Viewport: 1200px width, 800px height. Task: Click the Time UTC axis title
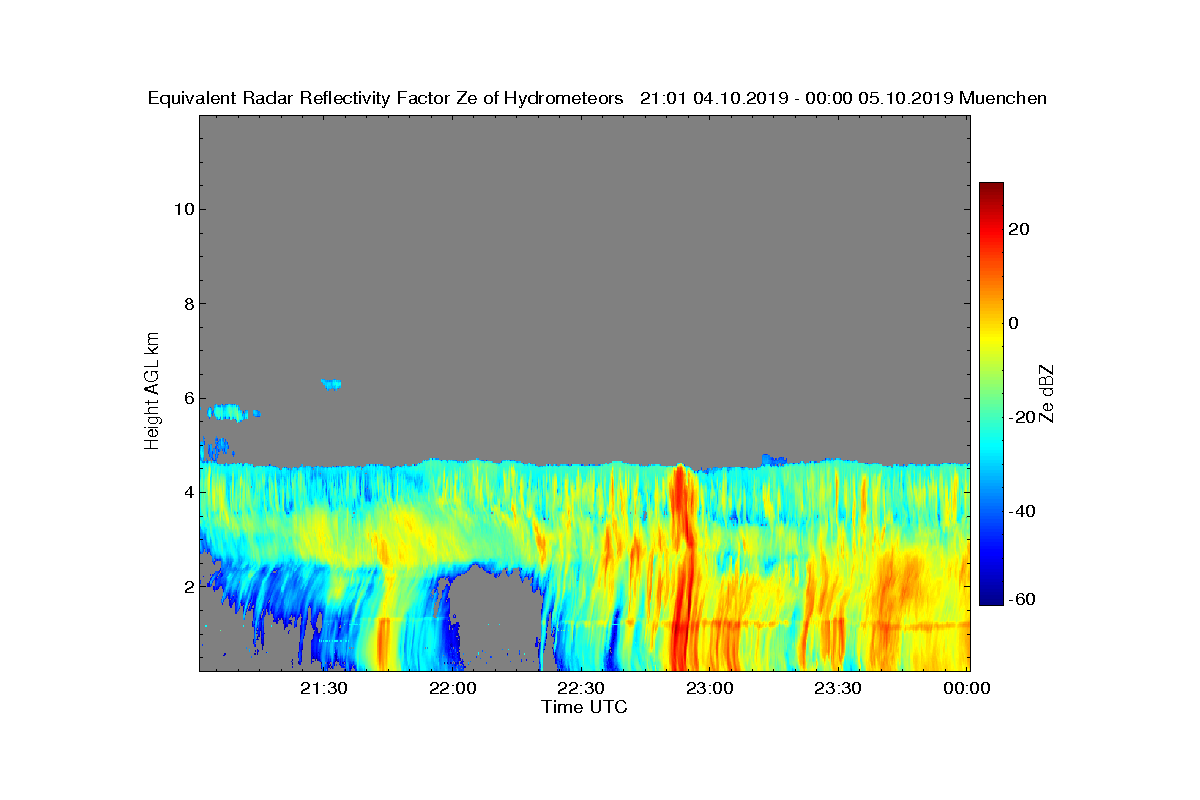[x=584, y=707]
